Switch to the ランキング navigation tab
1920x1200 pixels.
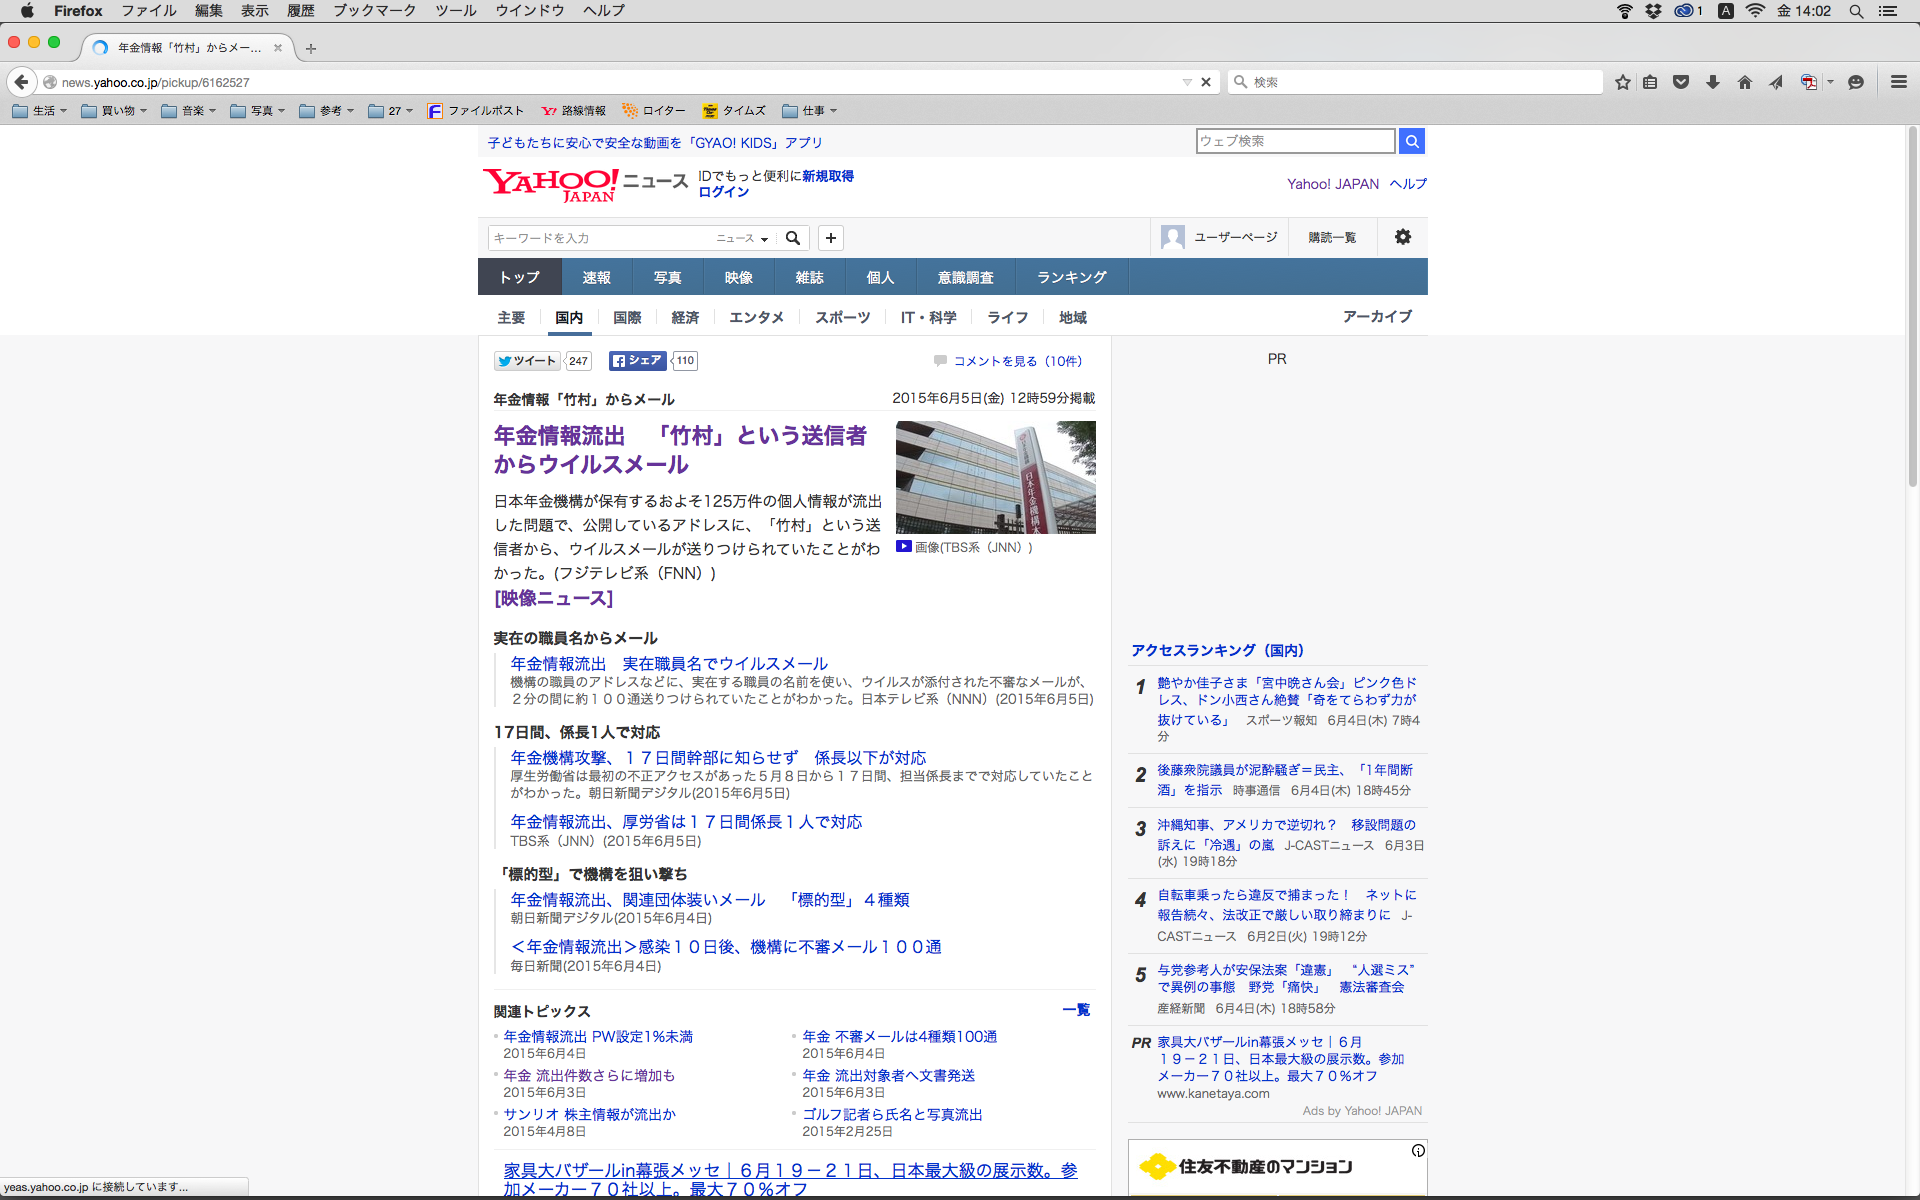1071,277
